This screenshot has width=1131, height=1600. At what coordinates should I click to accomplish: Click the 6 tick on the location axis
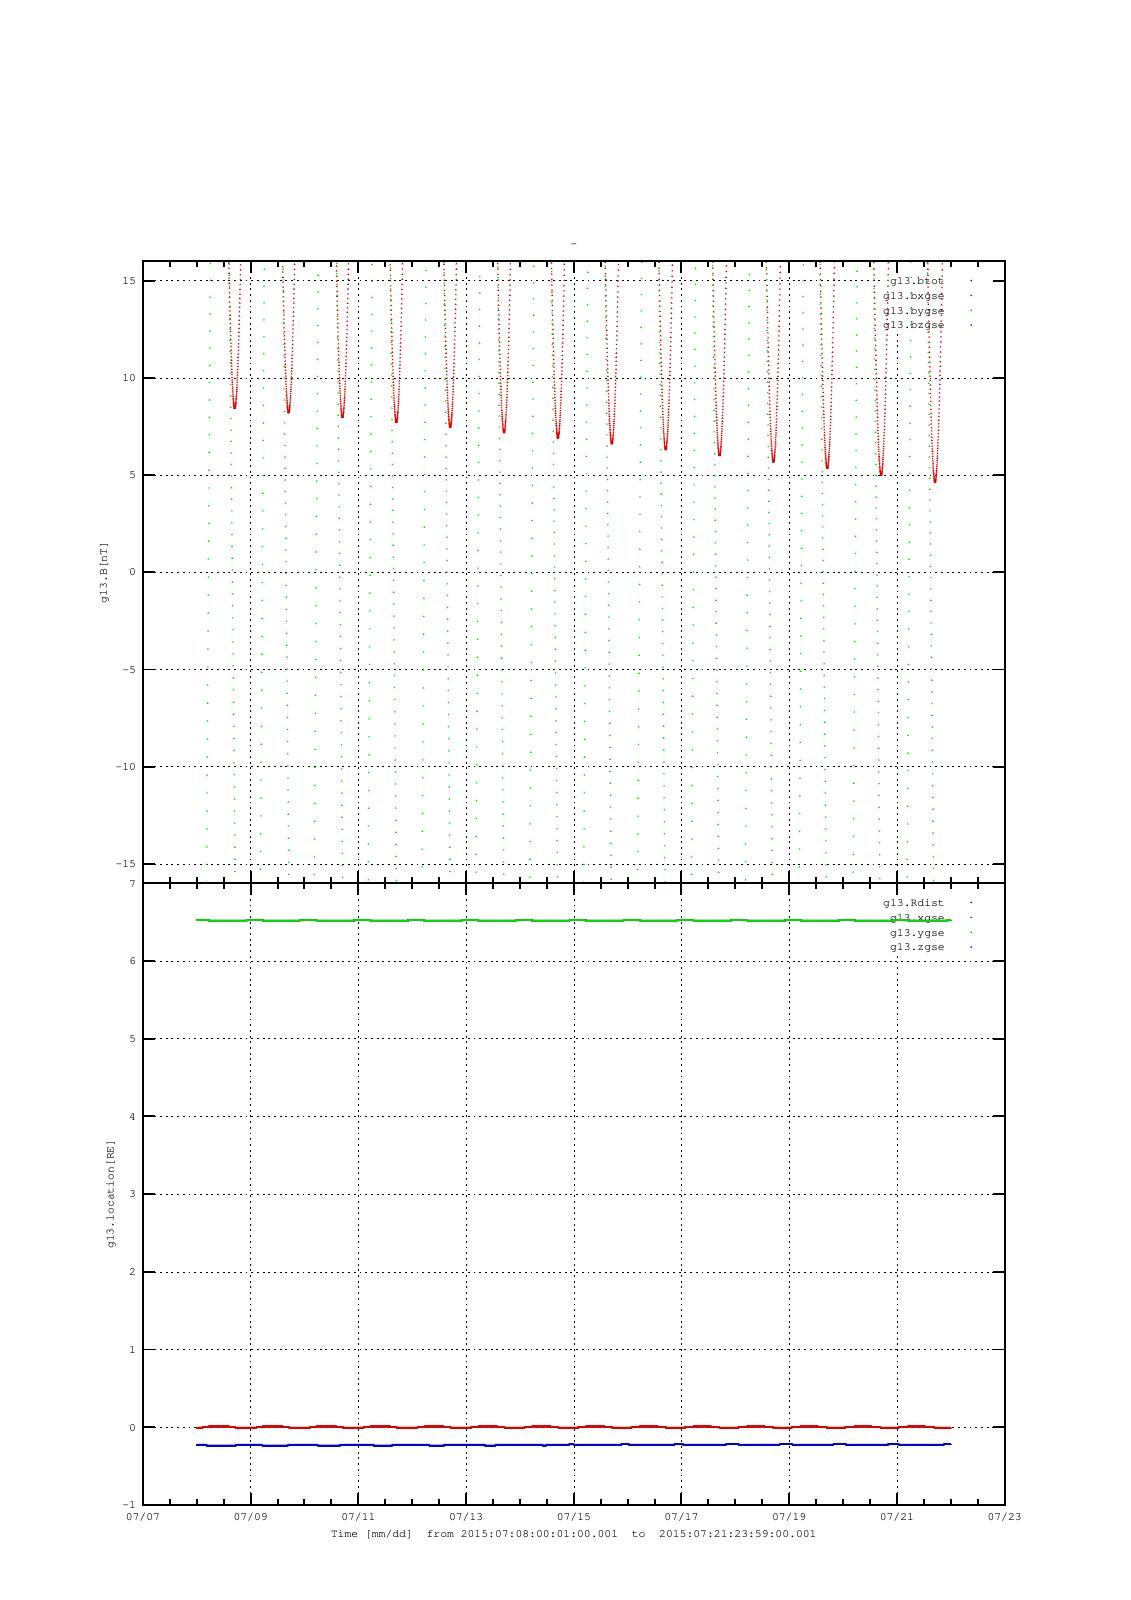(x=132, y=961)
